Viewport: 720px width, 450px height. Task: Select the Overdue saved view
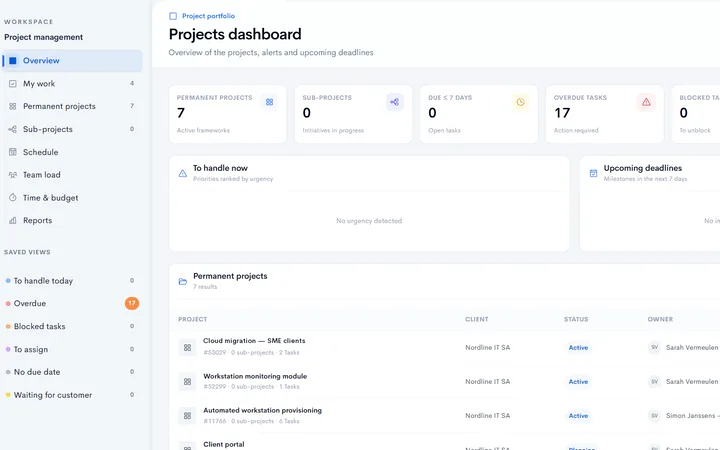pos(72,304)
